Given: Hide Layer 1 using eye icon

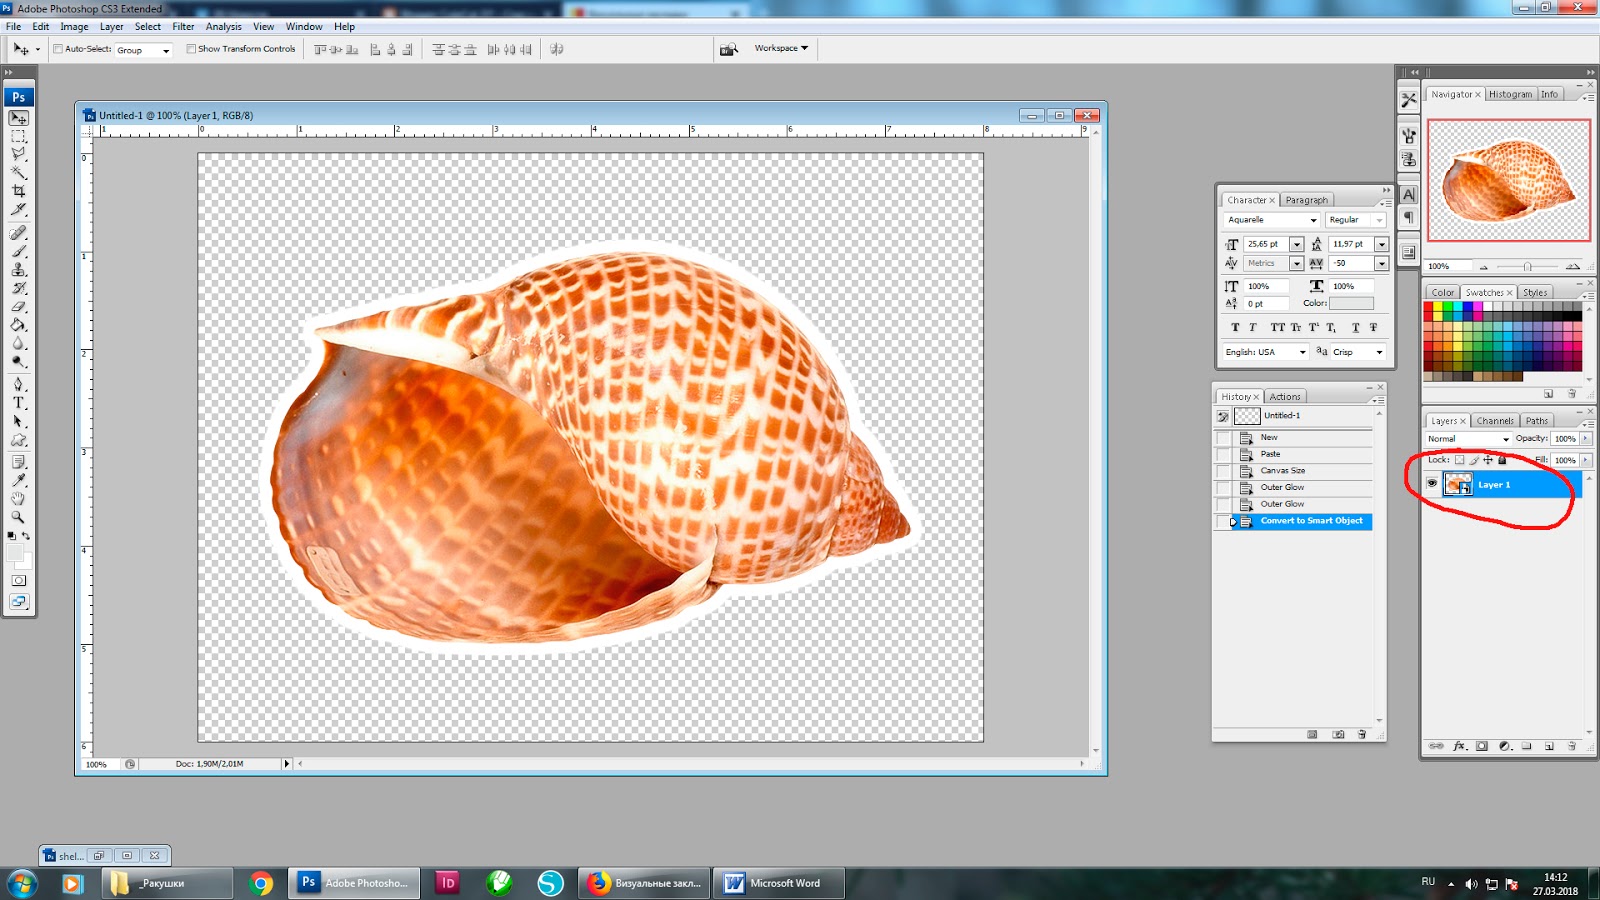Looking at the screenshot, I should coord(1432,484).
